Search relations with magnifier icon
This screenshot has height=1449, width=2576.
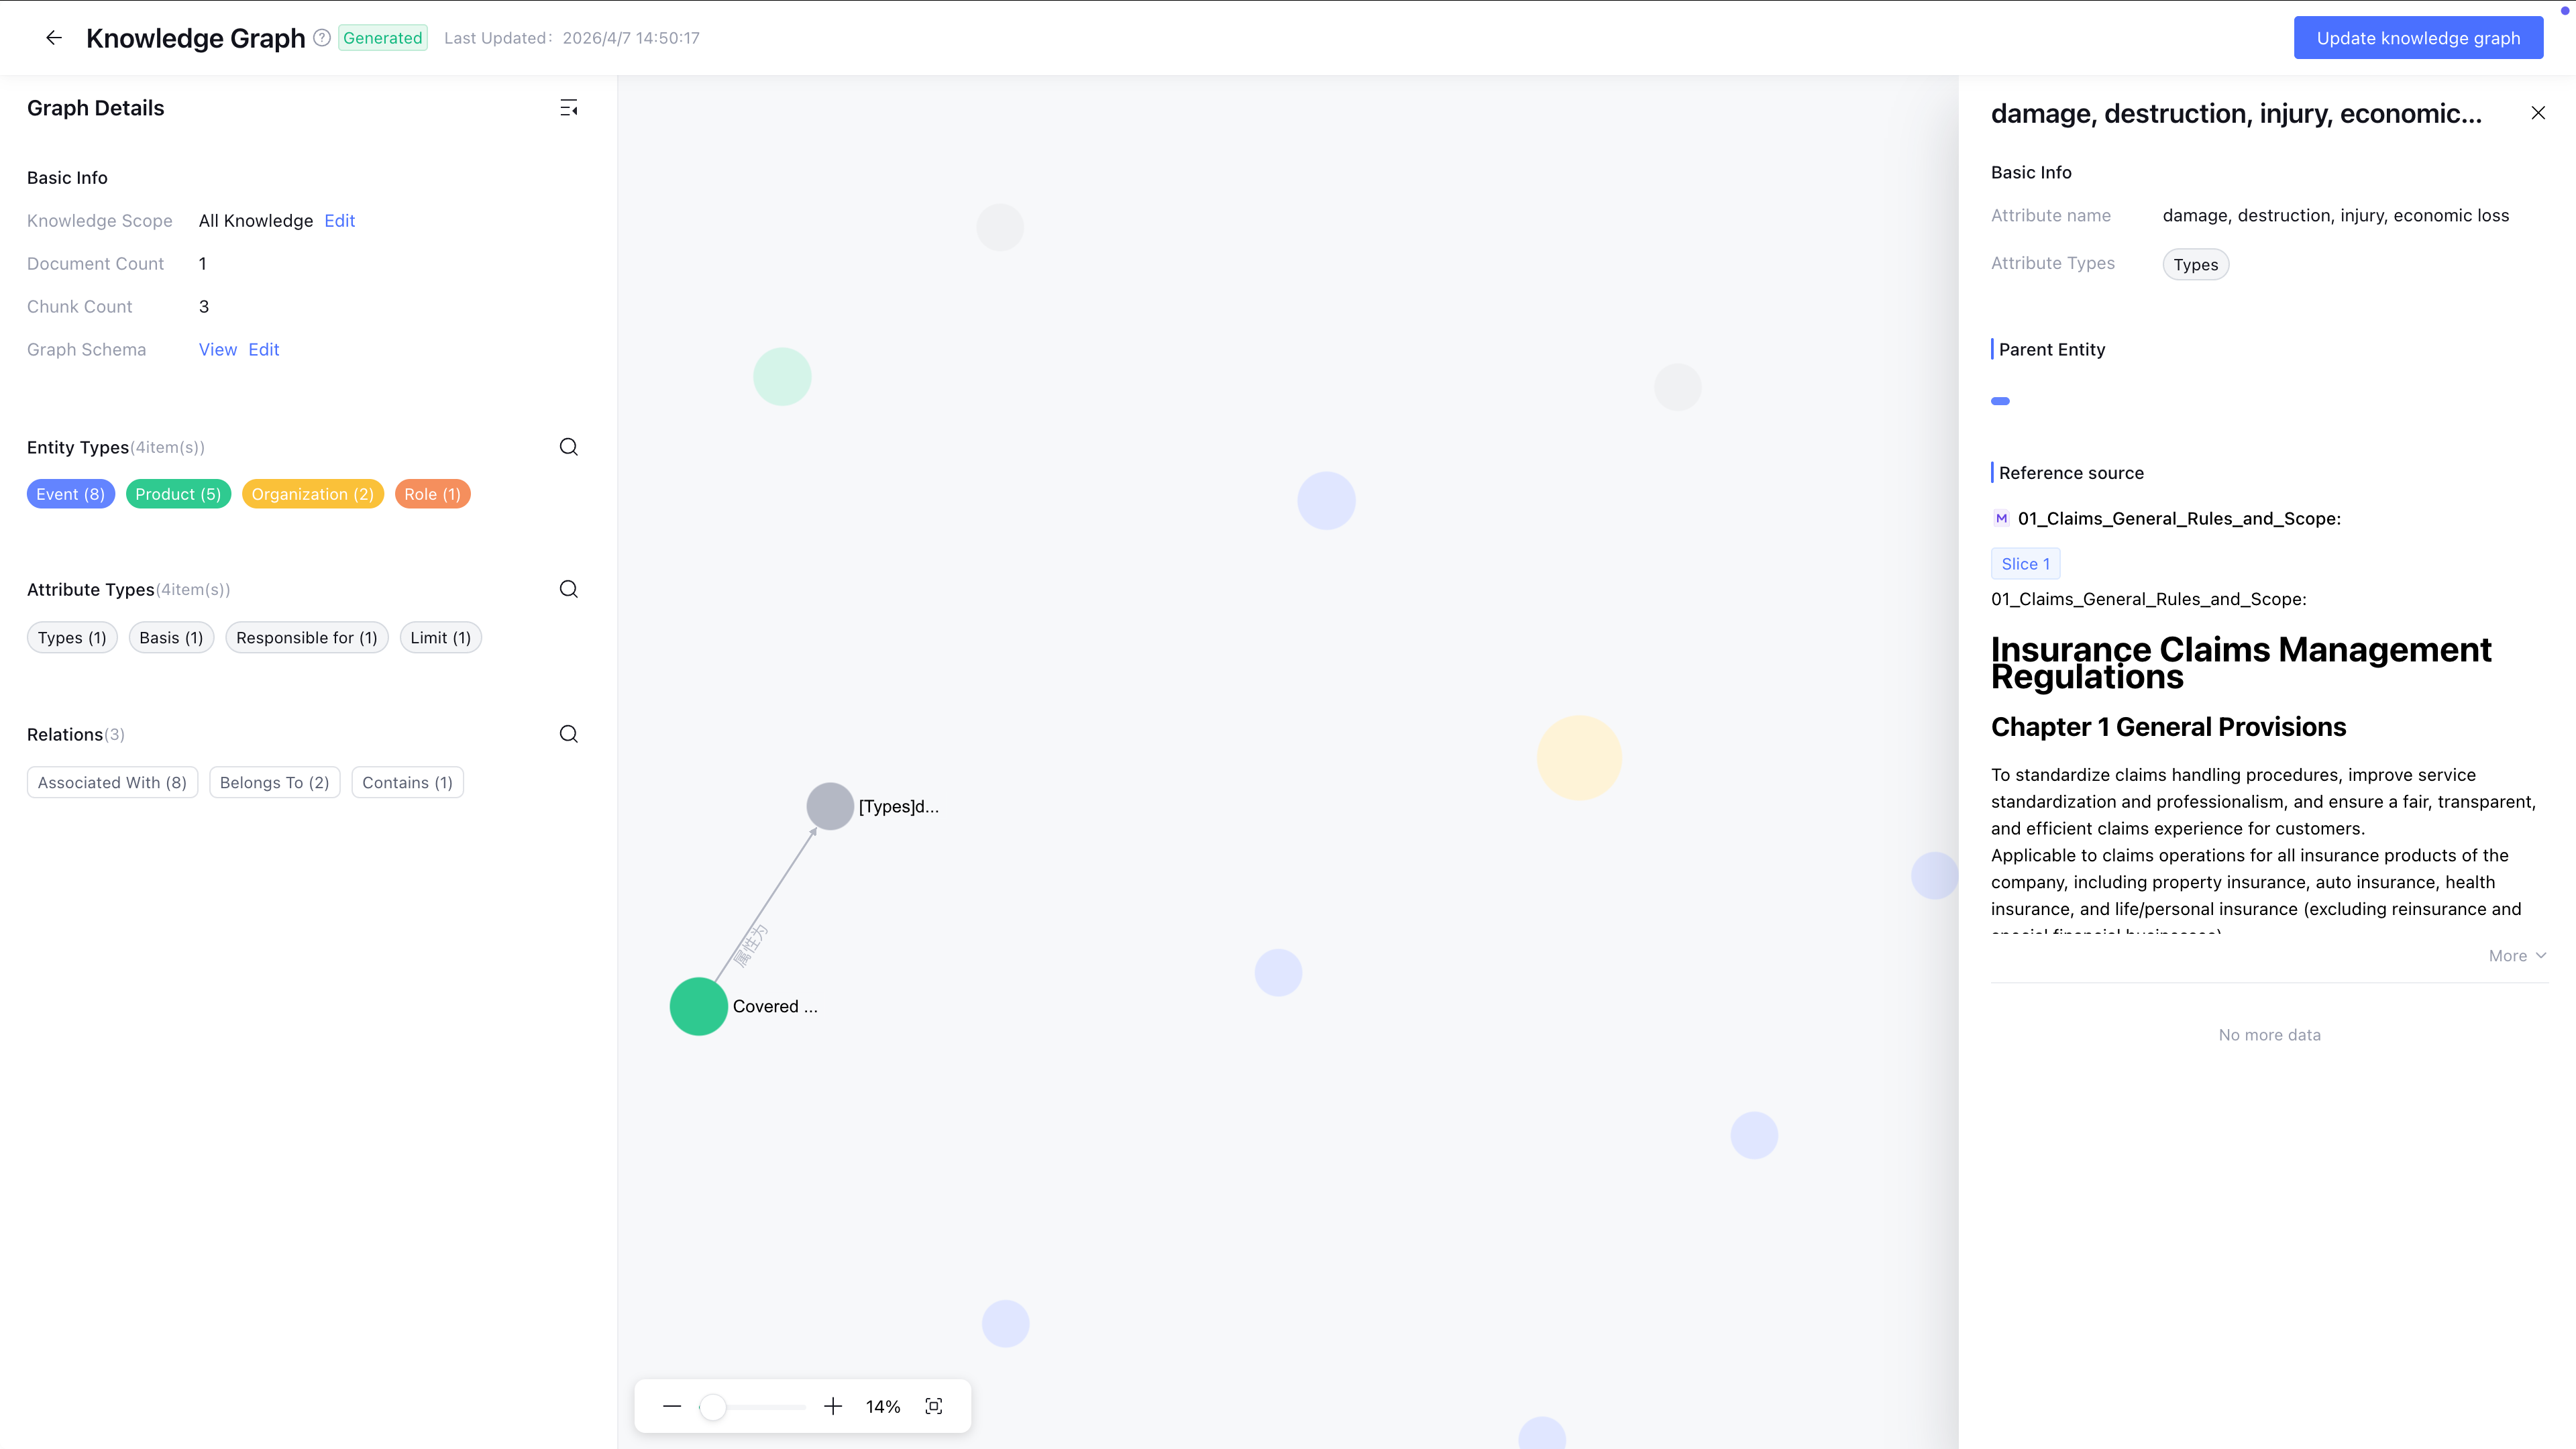pyautogui.click(x=569, y=734)
